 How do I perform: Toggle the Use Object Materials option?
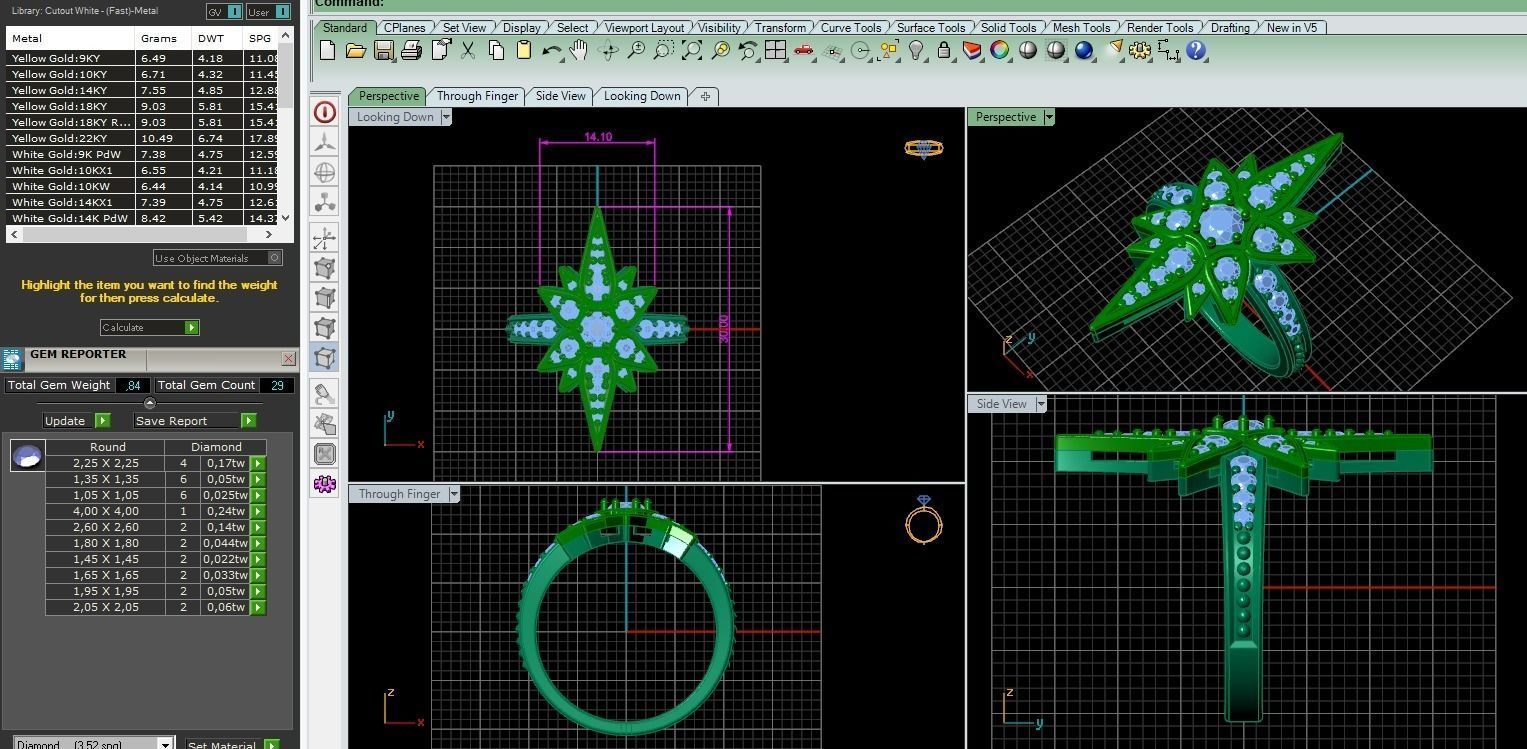click(x=218, y=258)
